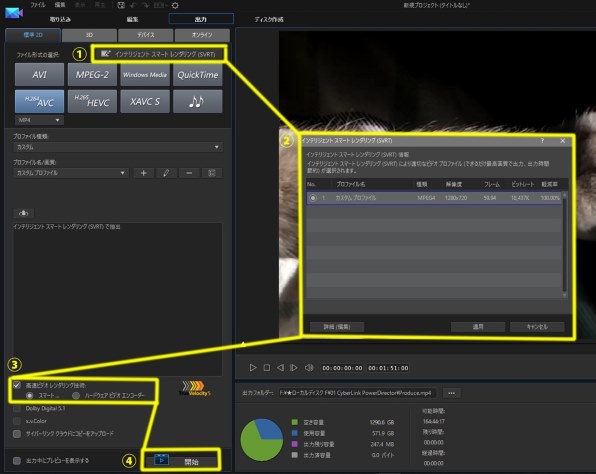Select profile row 1 radio button in SVRT dialog
This screenshot has width=596, height=474.
[313, 198]
